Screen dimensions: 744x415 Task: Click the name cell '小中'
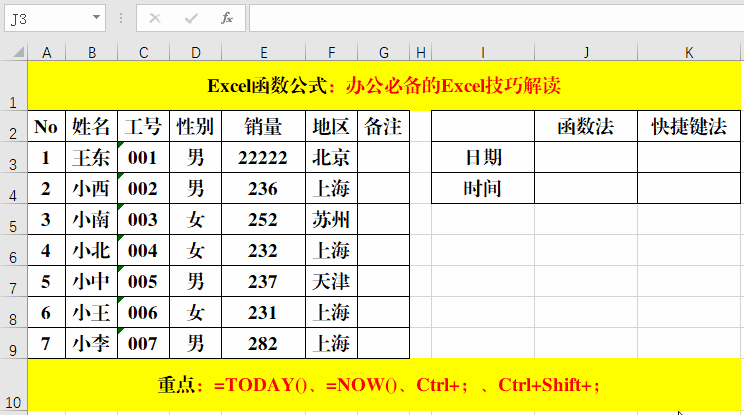(92, 282)
